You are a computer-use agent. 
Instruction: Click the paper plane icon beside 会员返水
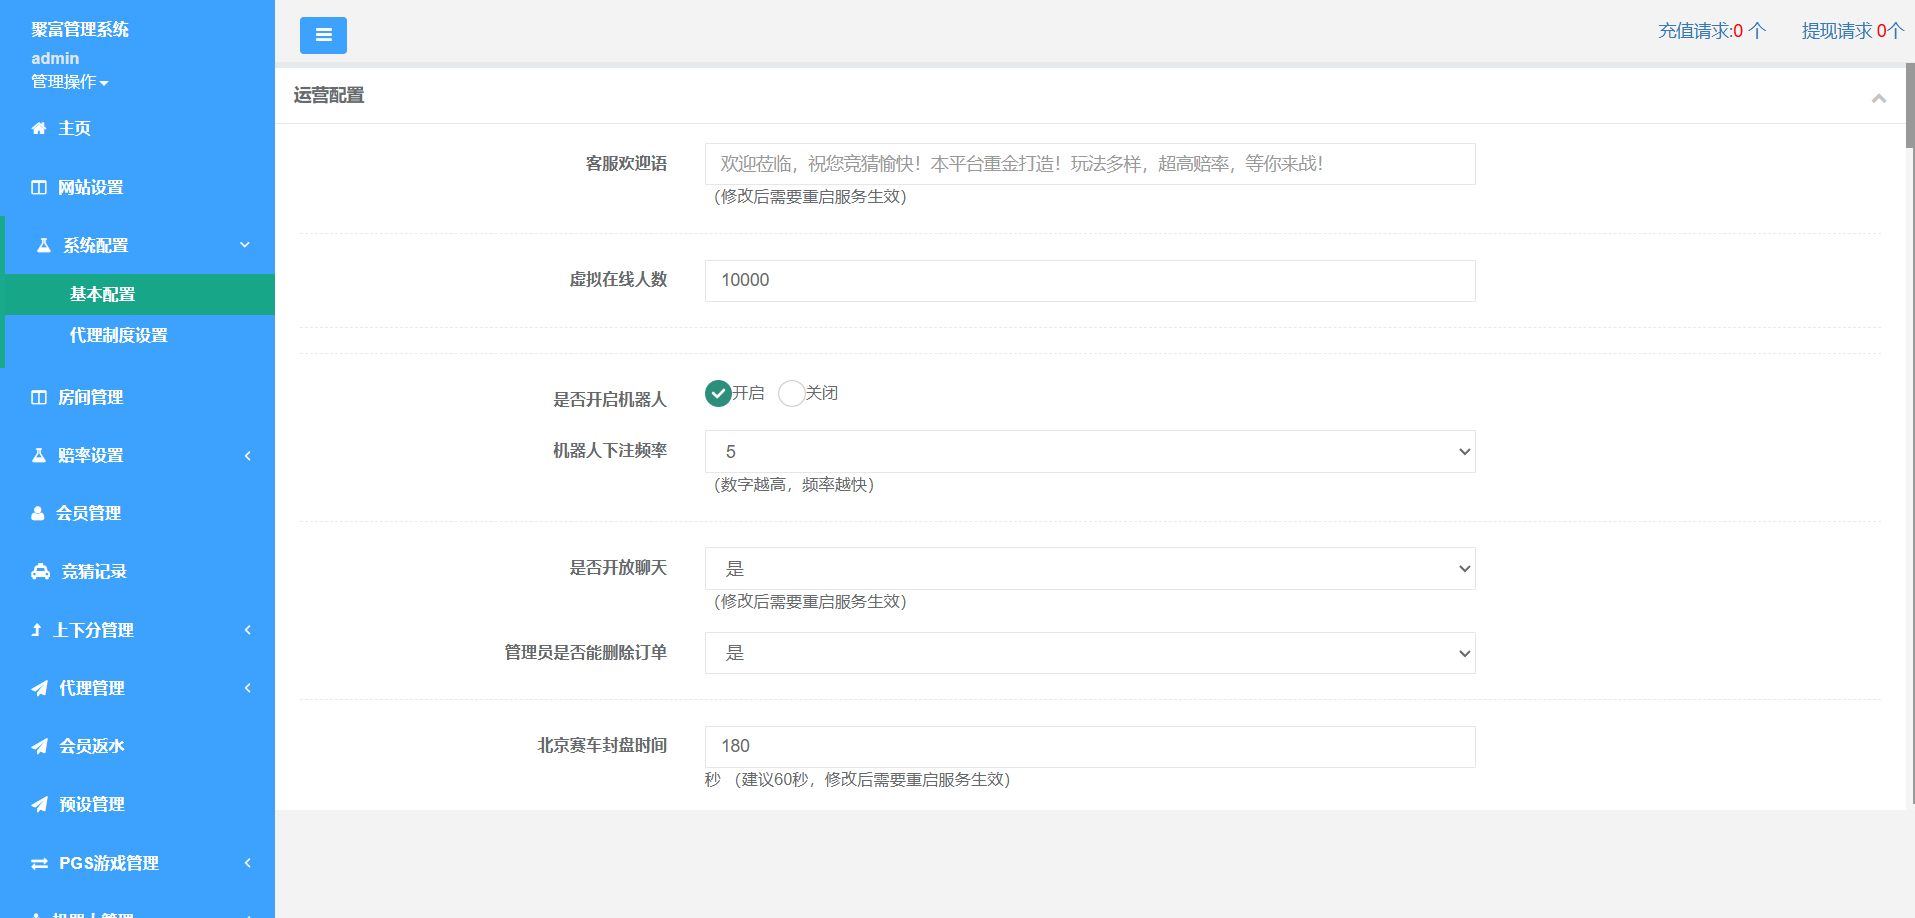click(x=39, y=746)
